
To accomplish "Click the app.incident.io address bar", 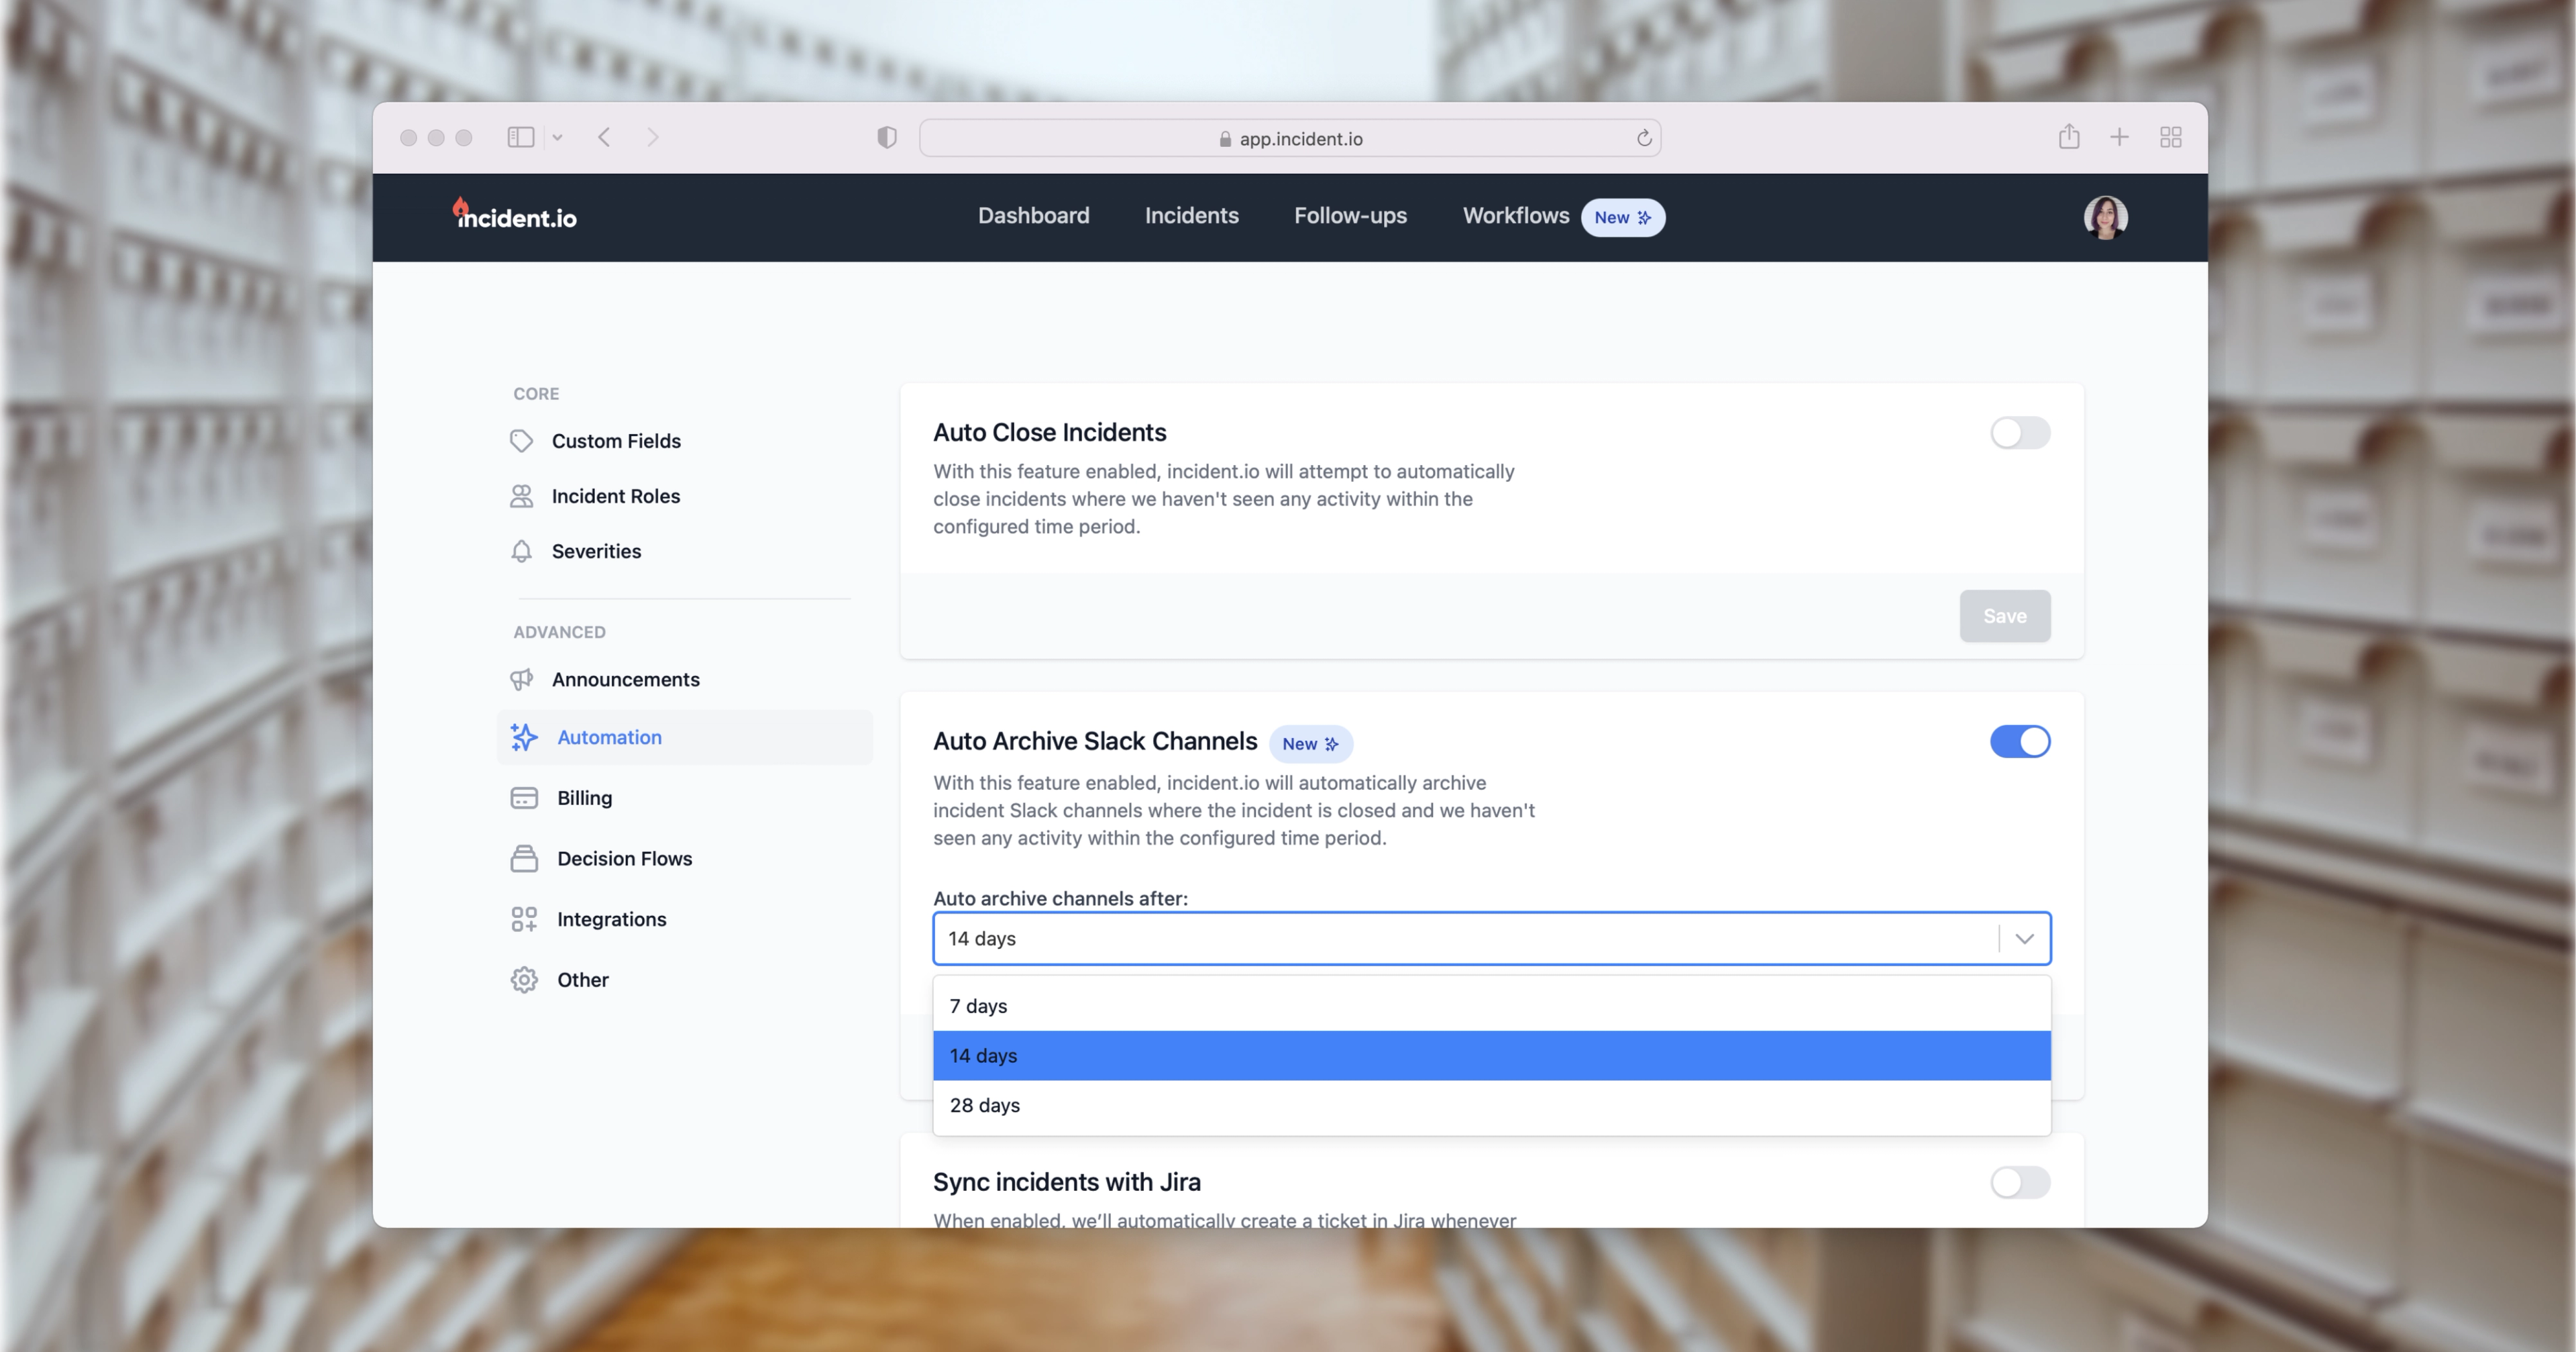I will 1290,138.
